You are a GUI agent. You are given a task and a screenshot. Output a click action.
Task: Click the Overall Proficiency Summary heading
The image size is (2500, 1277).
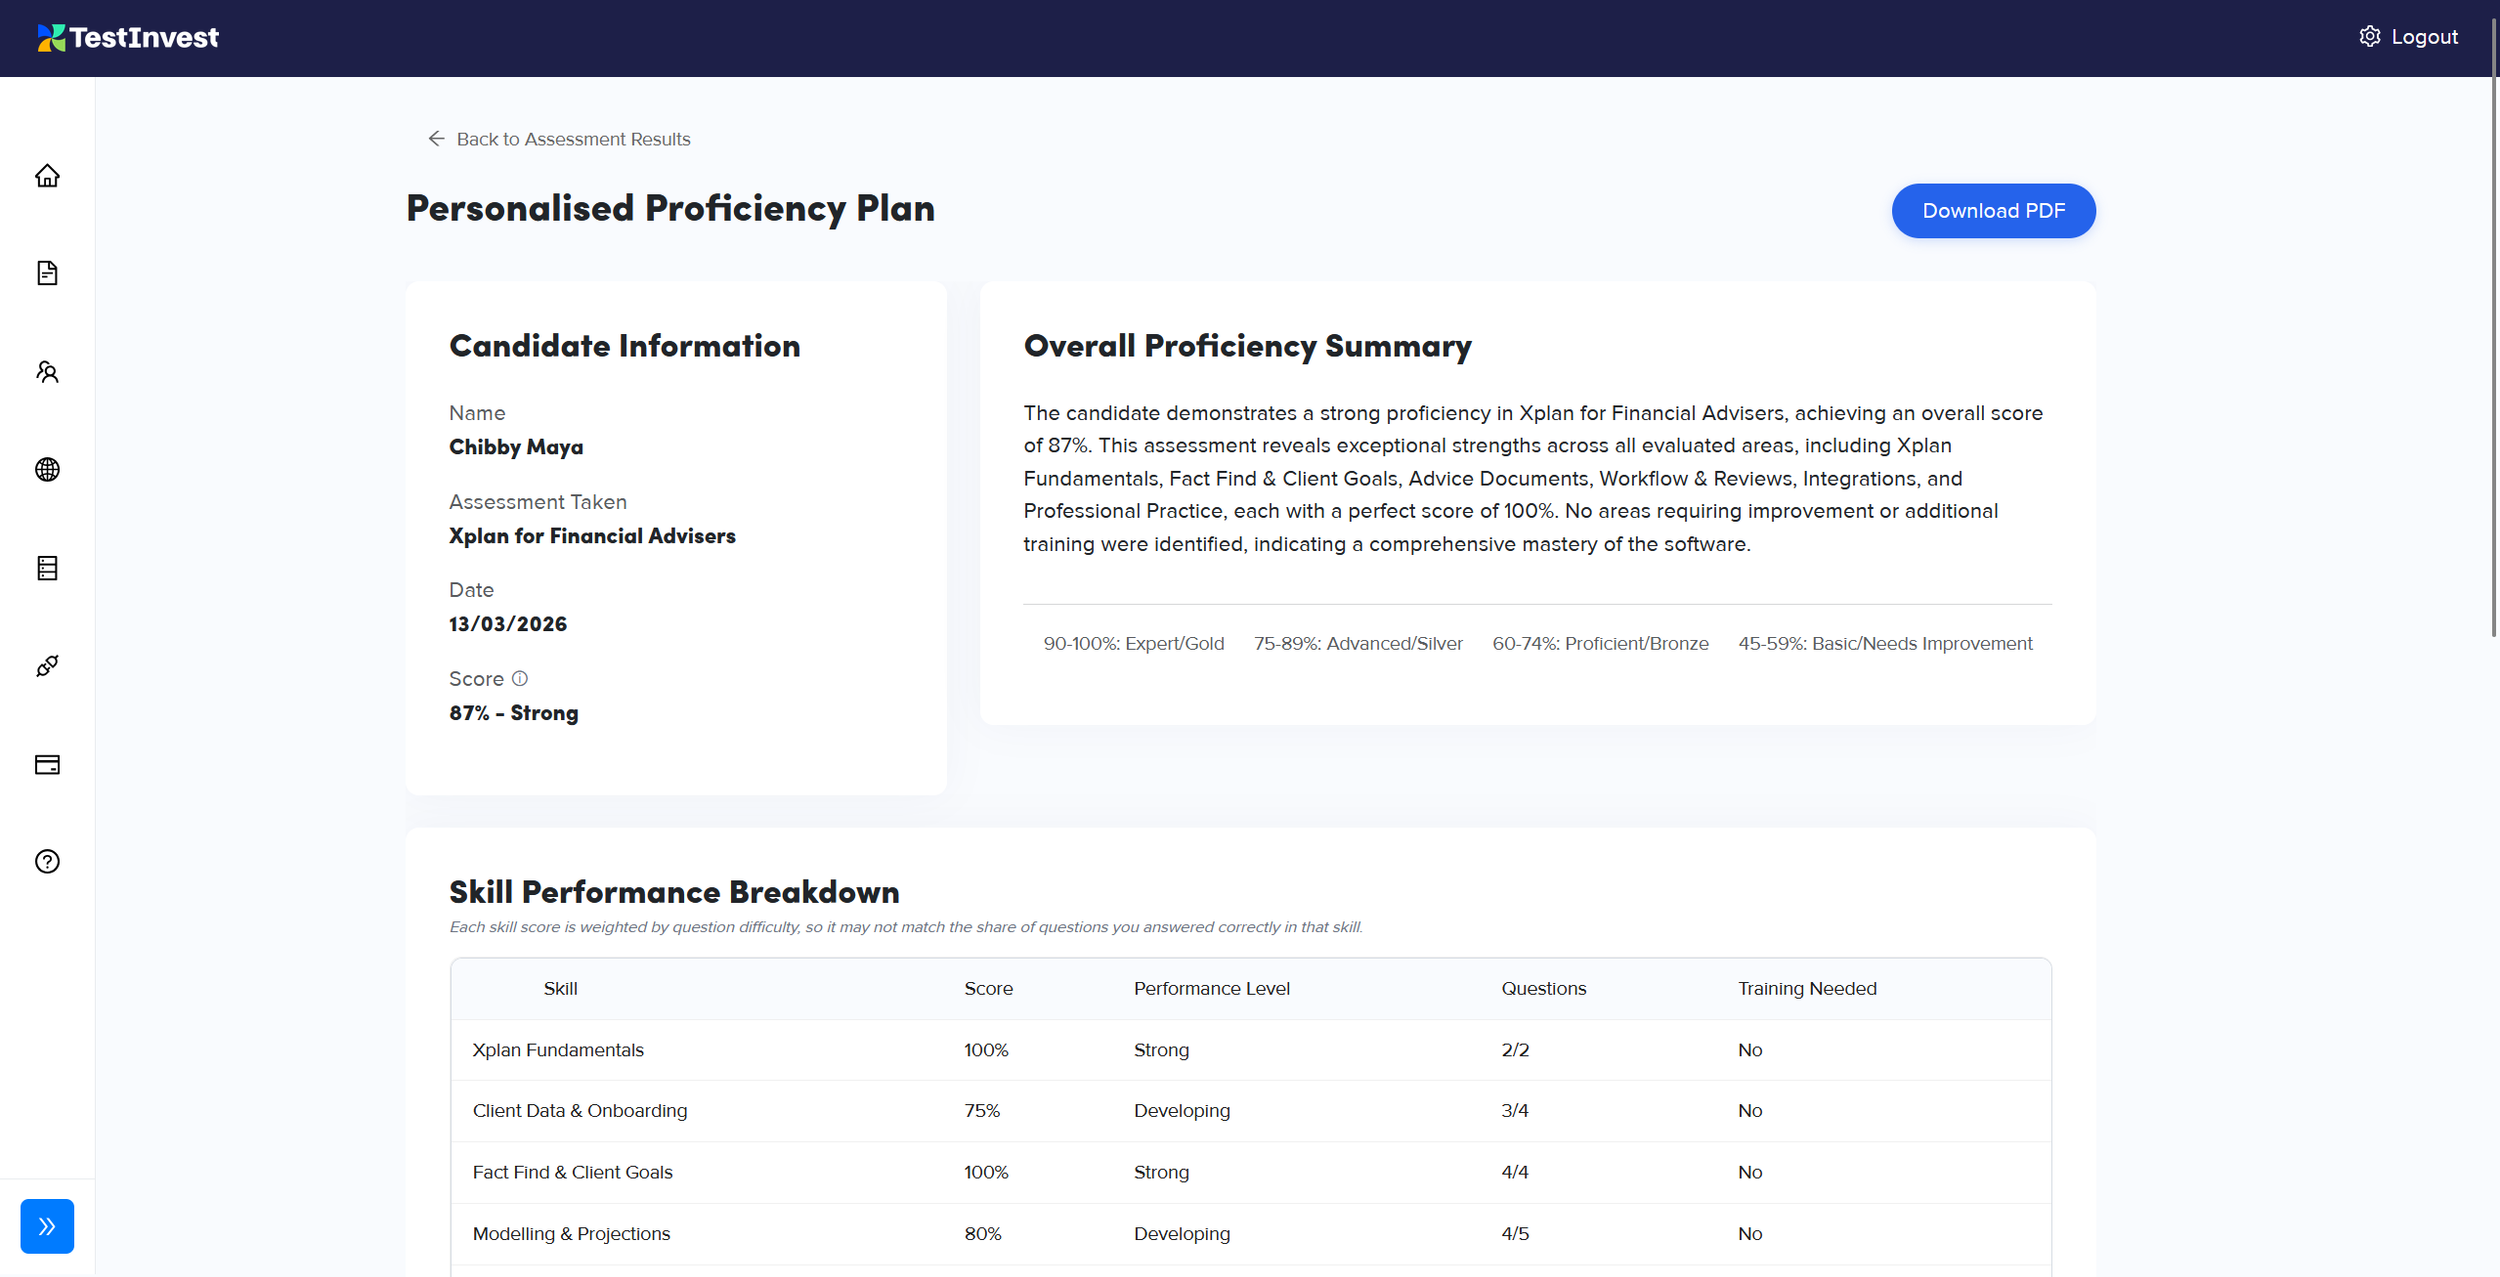1247,346
